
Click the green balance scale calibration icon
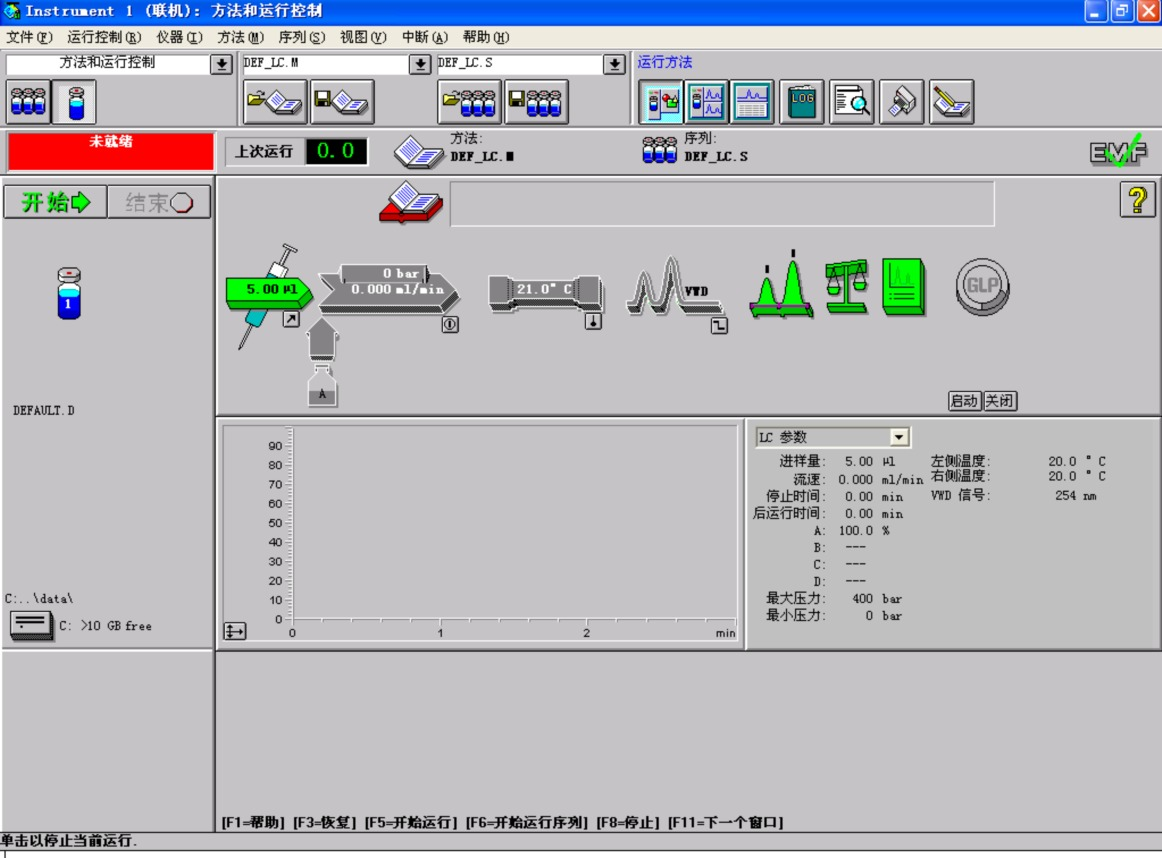846,287
